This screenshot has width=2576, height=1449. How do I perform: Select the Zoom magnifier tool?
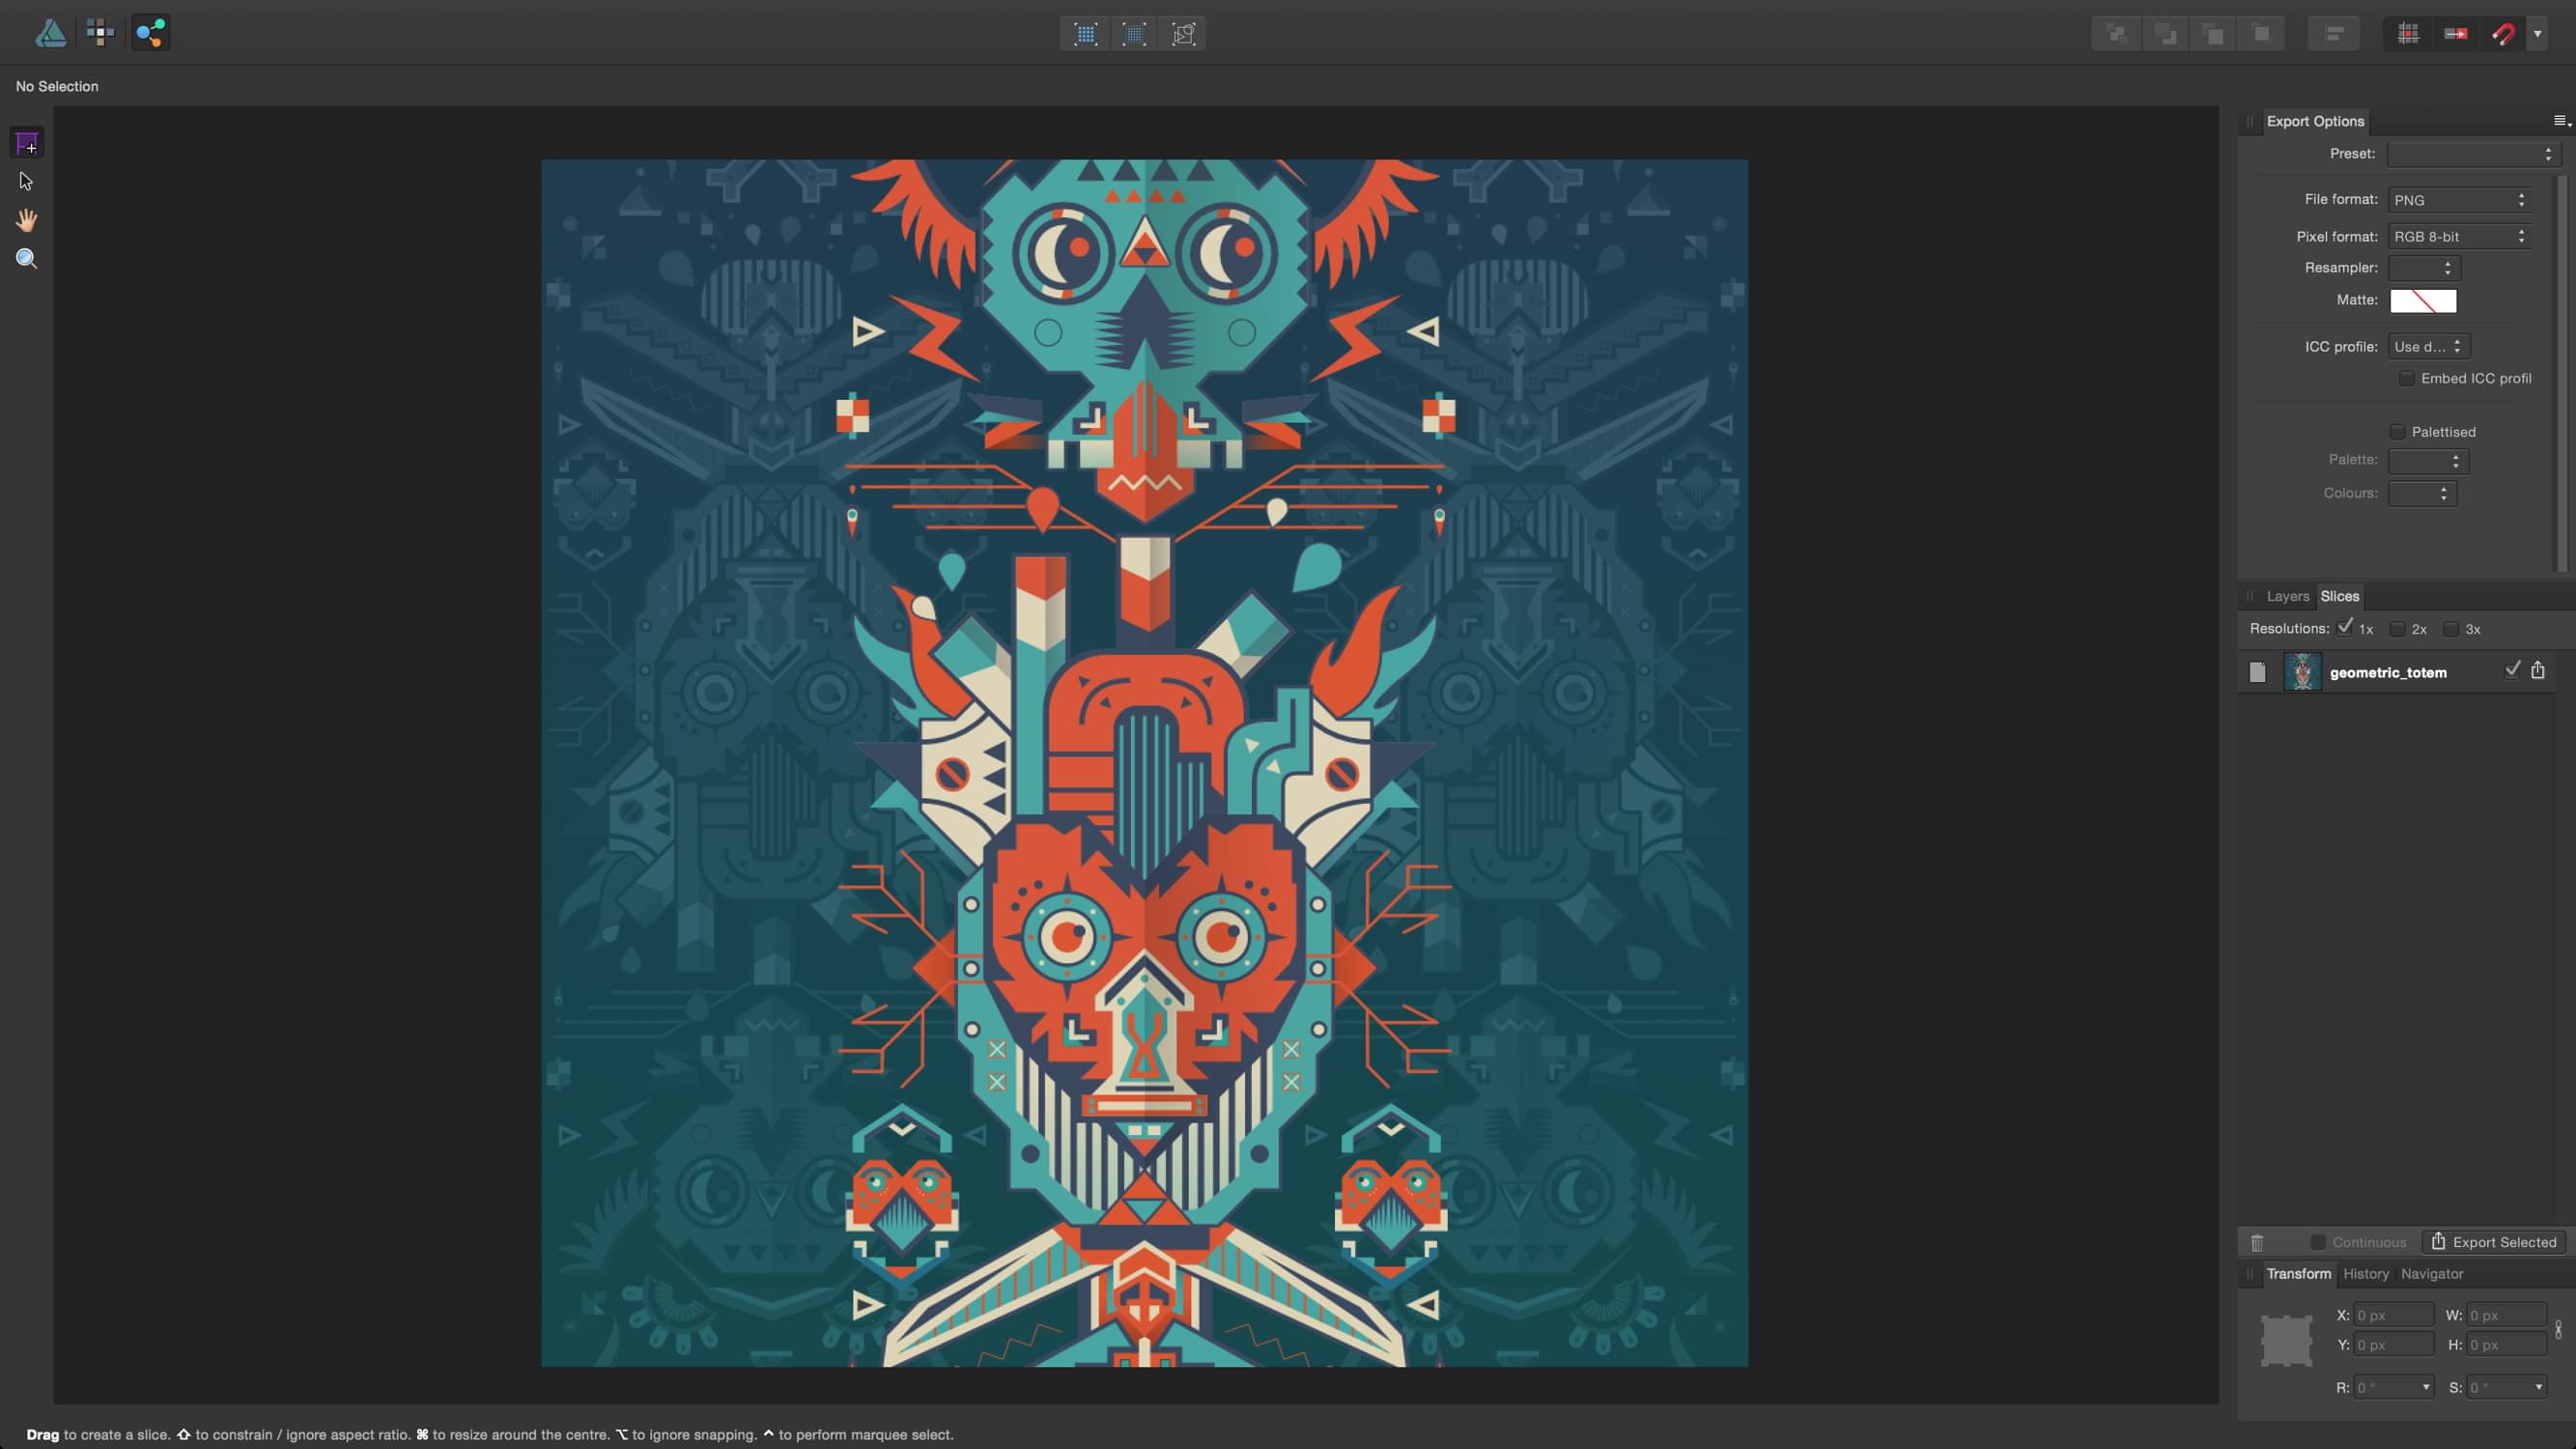coord(26,259)
